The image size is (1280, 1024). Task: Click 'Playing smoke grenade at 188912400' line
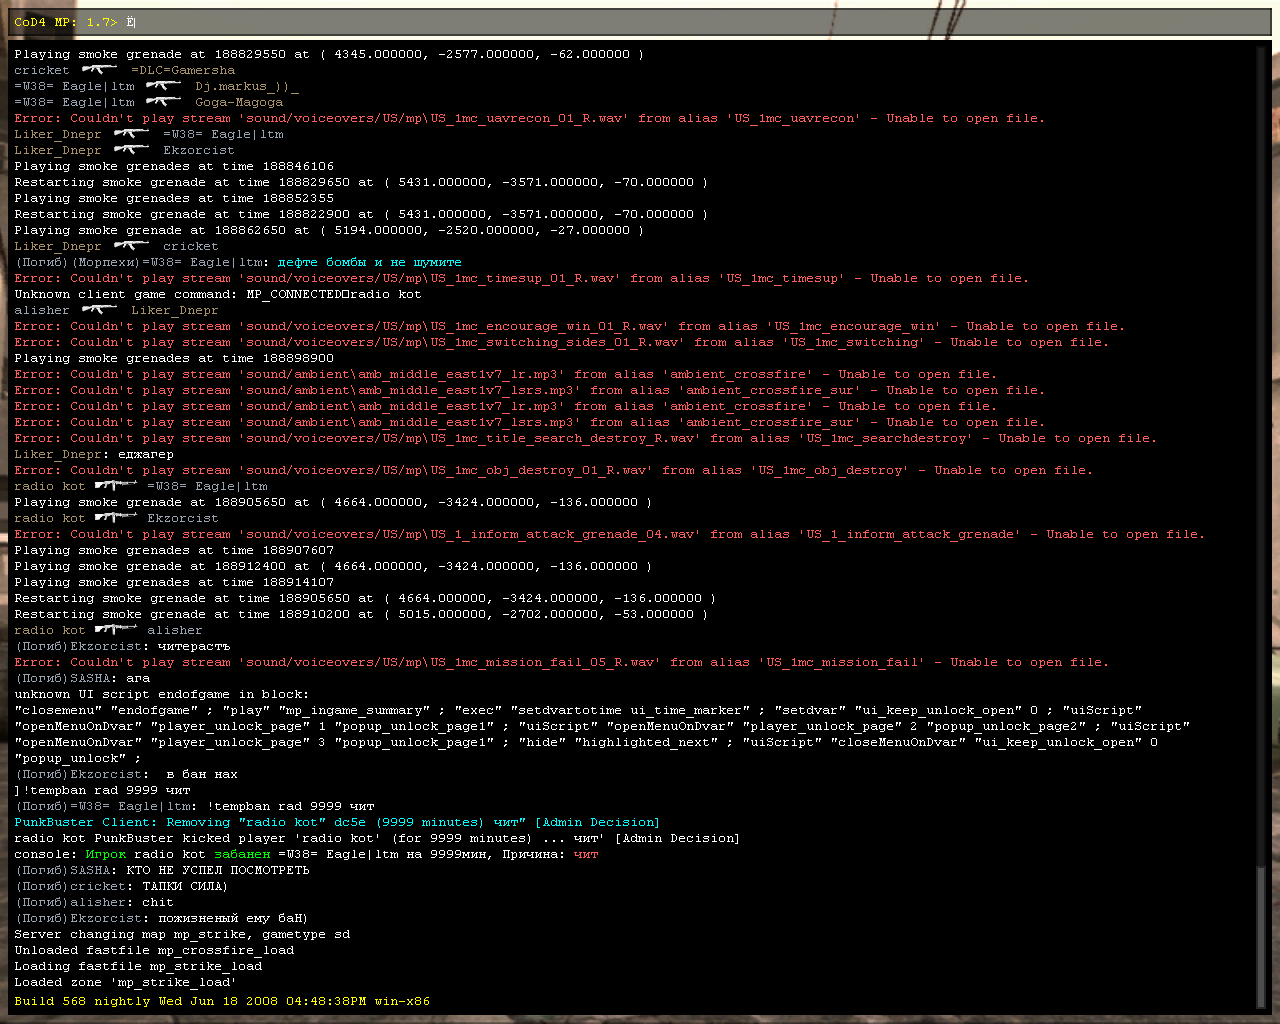(x=334, y=566)
